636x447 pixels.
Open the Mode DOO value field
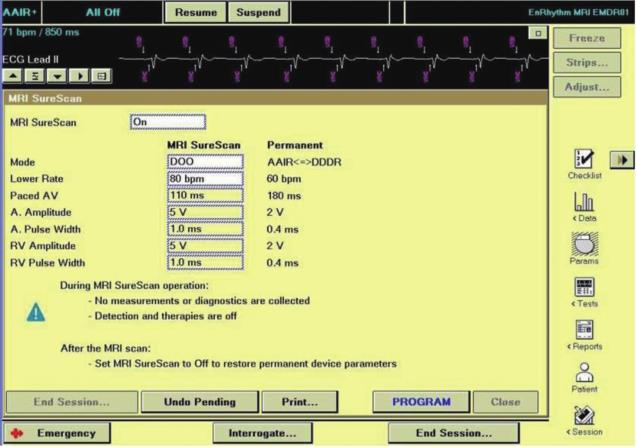[206, 161]
